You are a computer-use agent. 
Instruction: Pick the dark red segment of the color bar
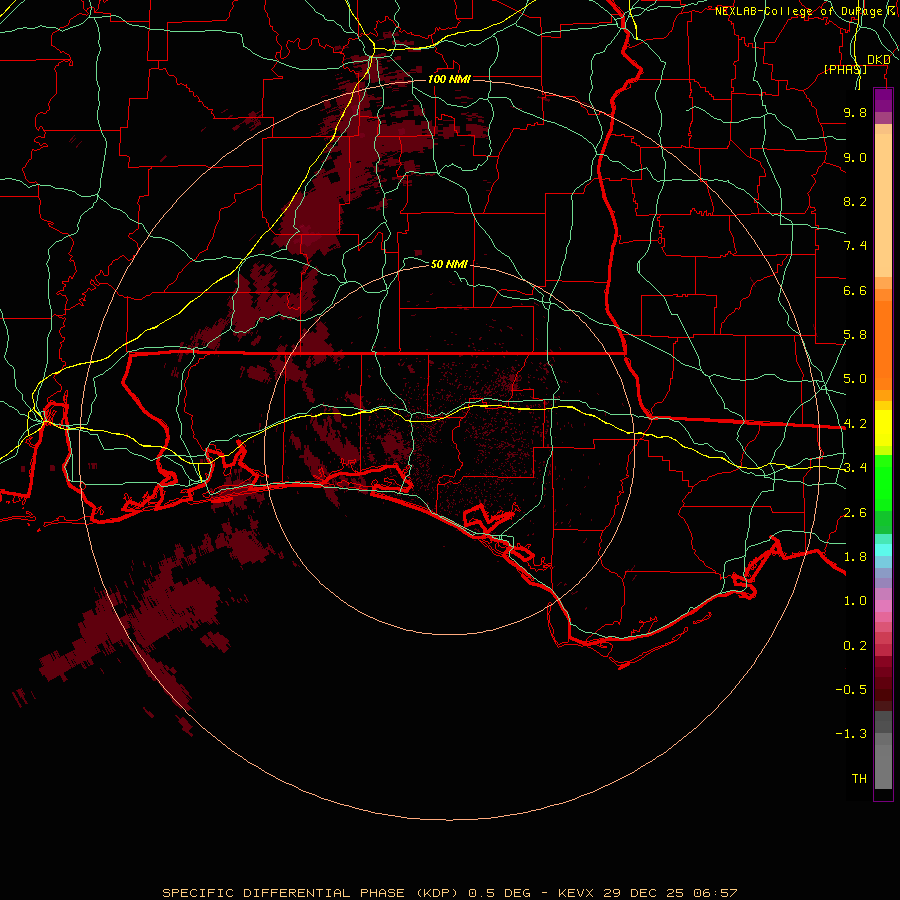point(883,683)
